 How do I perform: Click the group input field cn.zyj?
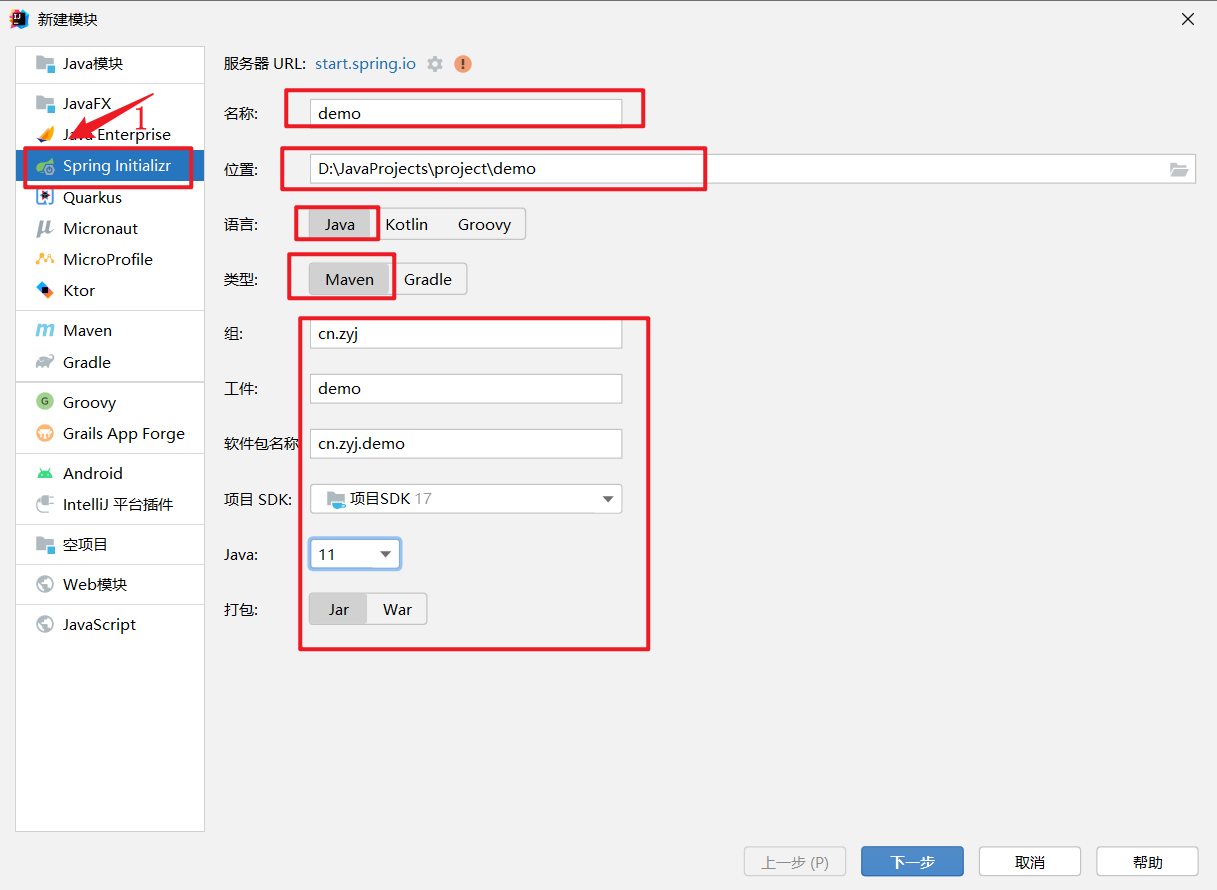(x=465, y=334)
